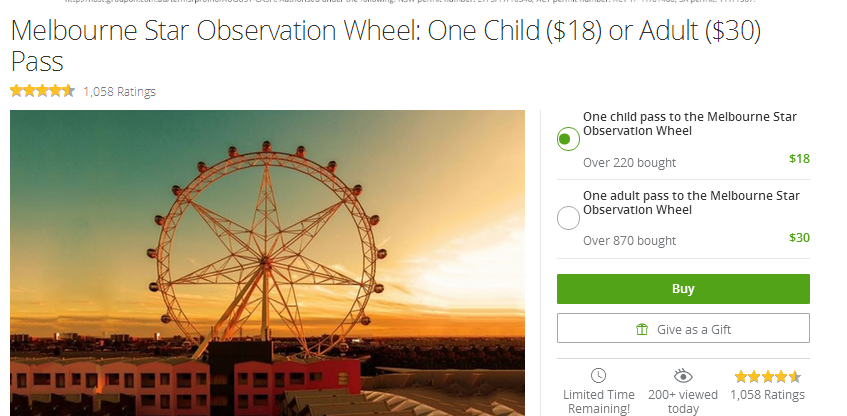
Task: Click the $30 adult pass price
Action: click(x=799, y=237)
